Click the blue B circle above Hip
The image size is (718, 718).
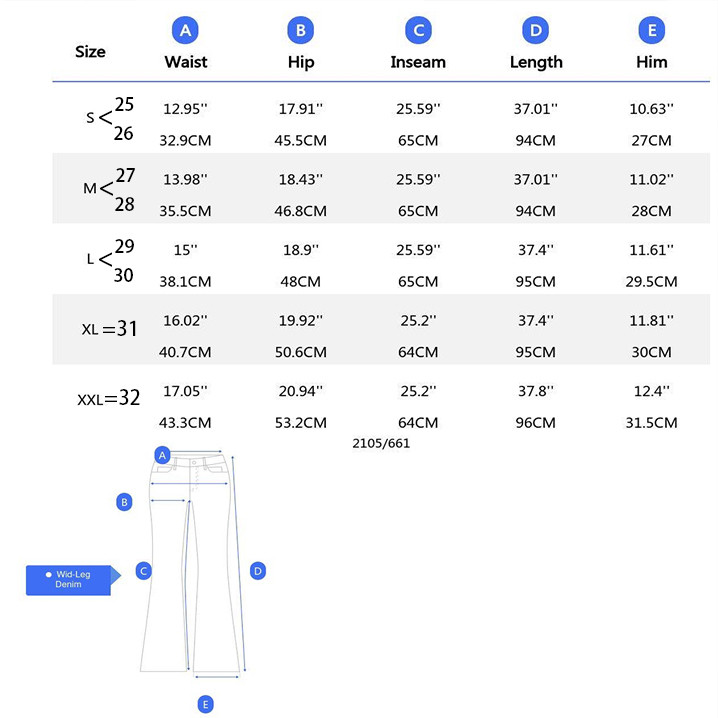[301, 31]
